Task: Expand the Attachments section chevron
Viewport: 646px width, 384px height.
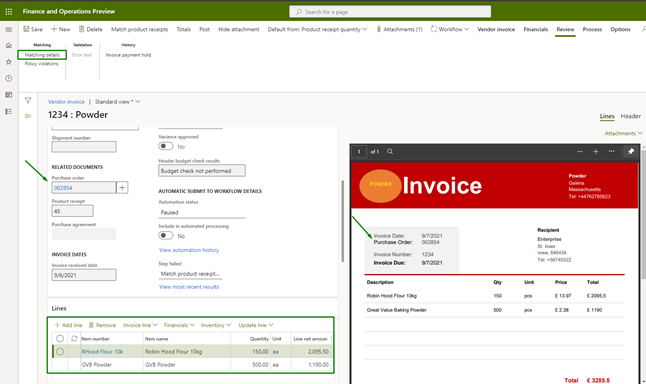Action: (640, 133)
